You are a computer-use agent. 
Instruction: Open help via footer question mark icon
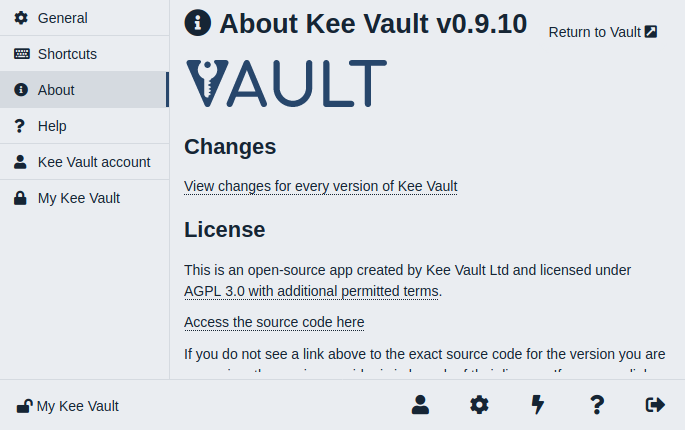coord(597,405)
